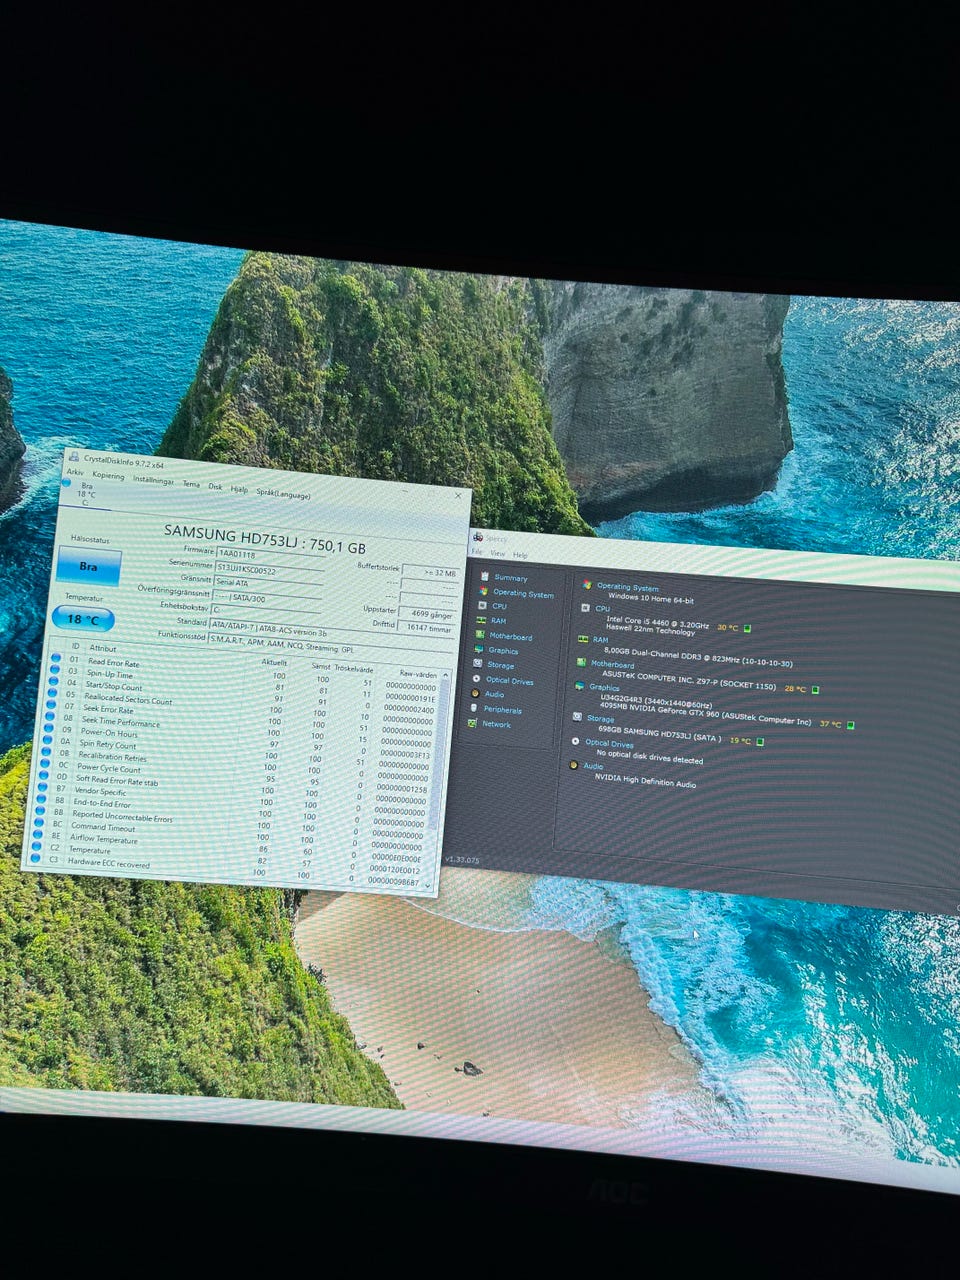Select the disk C: tab with the blue dot
The height and width of the screenshot is (1280, 960).
pos(85,494)
